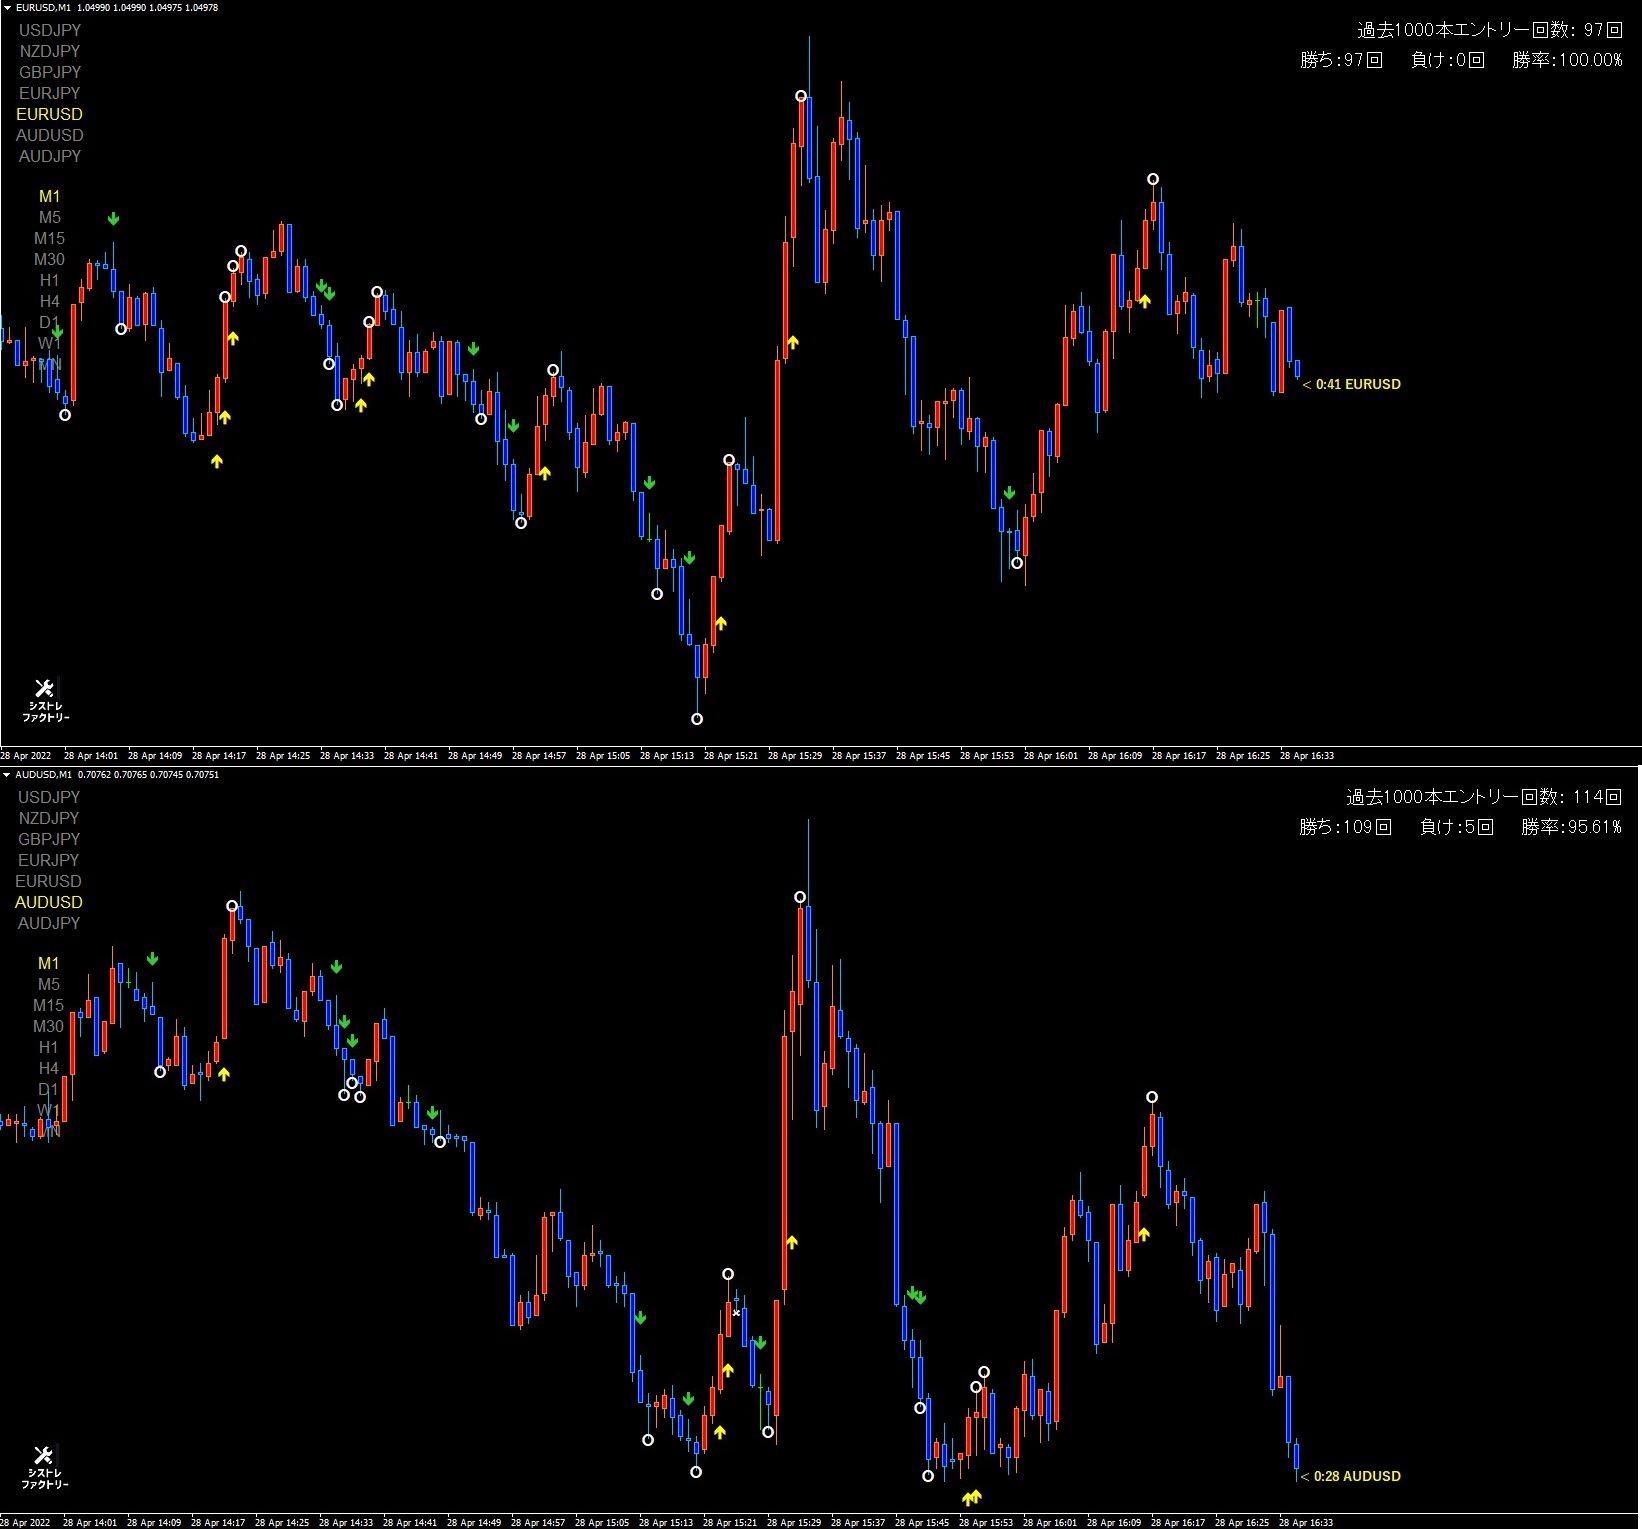1642x1529 pixels.
Task: Click '28 Apr 16:33' on EURUSD time axis
Action: (1307, 756)
